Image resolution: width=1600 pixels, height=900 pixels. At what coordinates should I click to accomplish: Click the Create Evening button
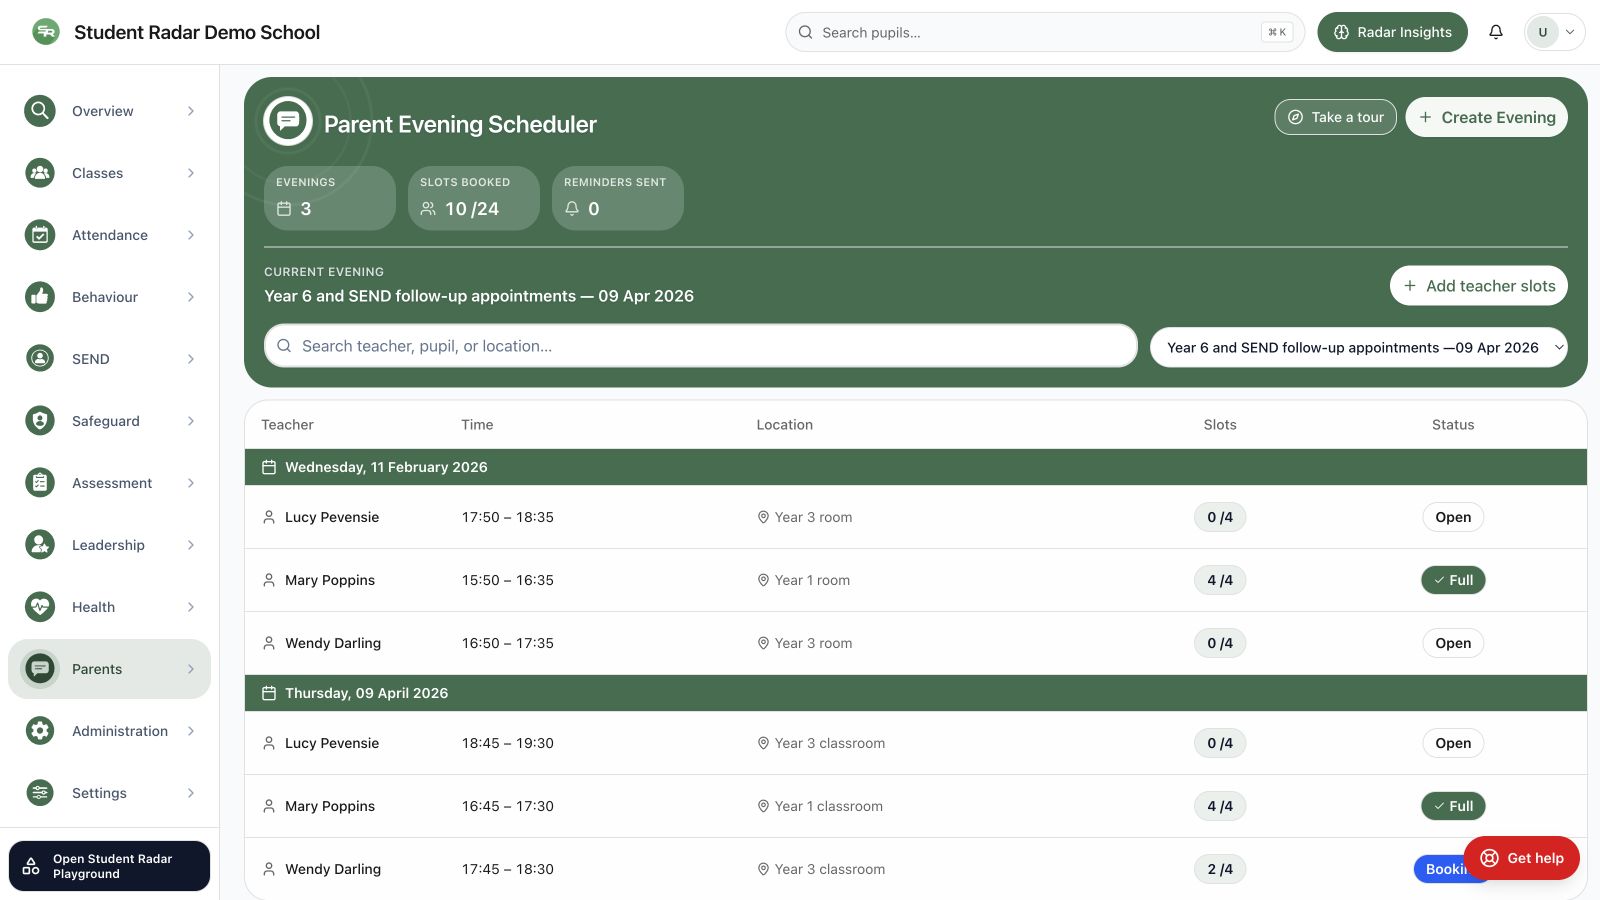[x=1486, y=117]
